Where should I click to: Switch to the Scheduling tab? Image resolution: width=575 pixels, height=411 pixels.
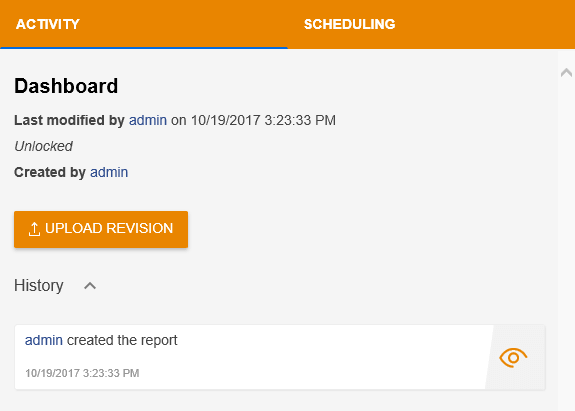349,24
